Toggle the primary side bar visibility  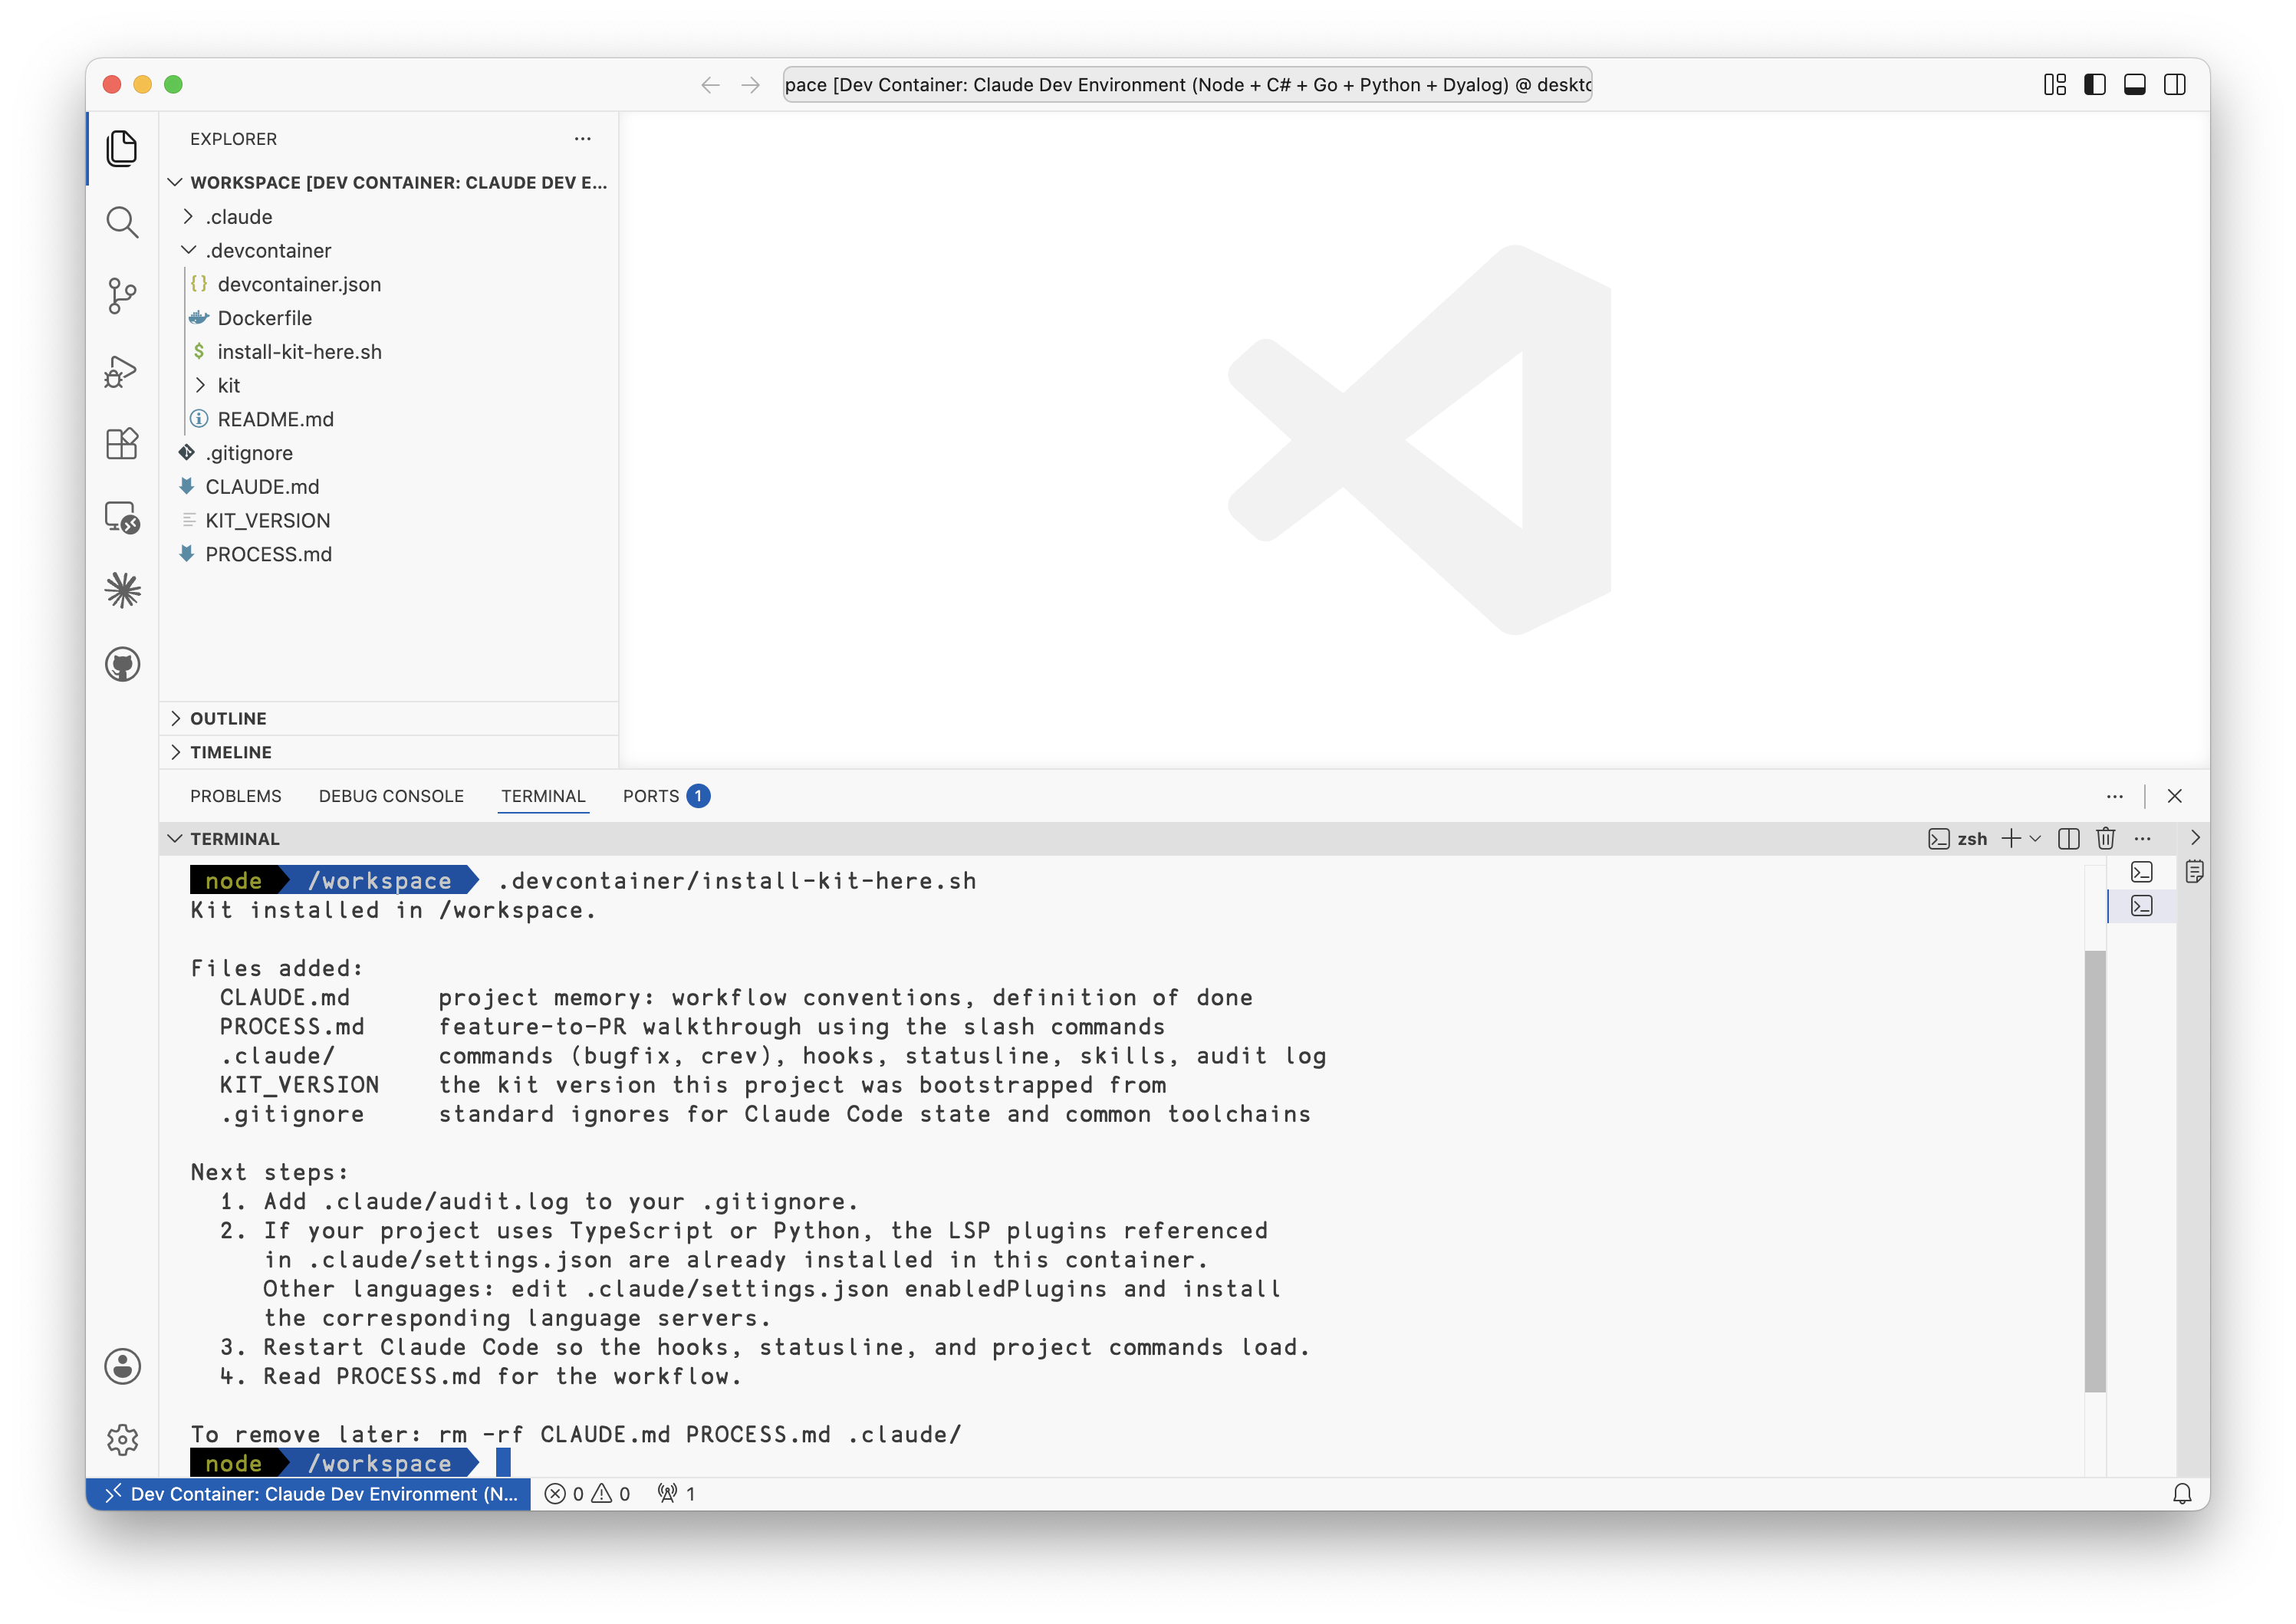[2095, 85]
